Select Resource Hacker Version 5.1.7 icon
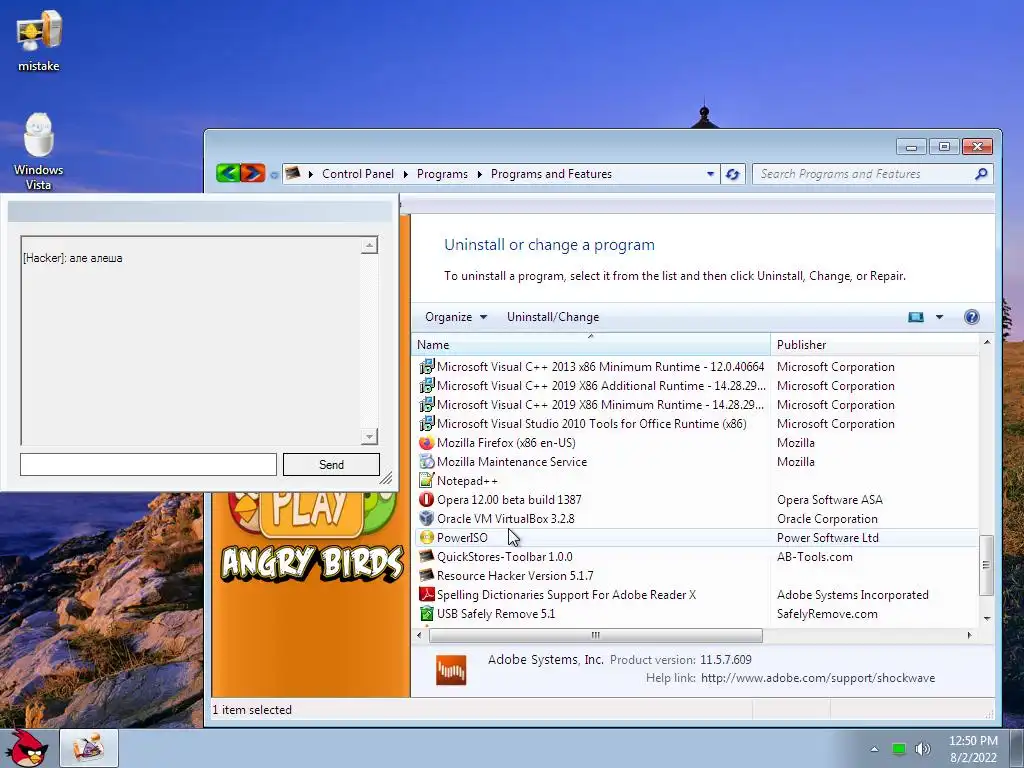 [426, 575]
